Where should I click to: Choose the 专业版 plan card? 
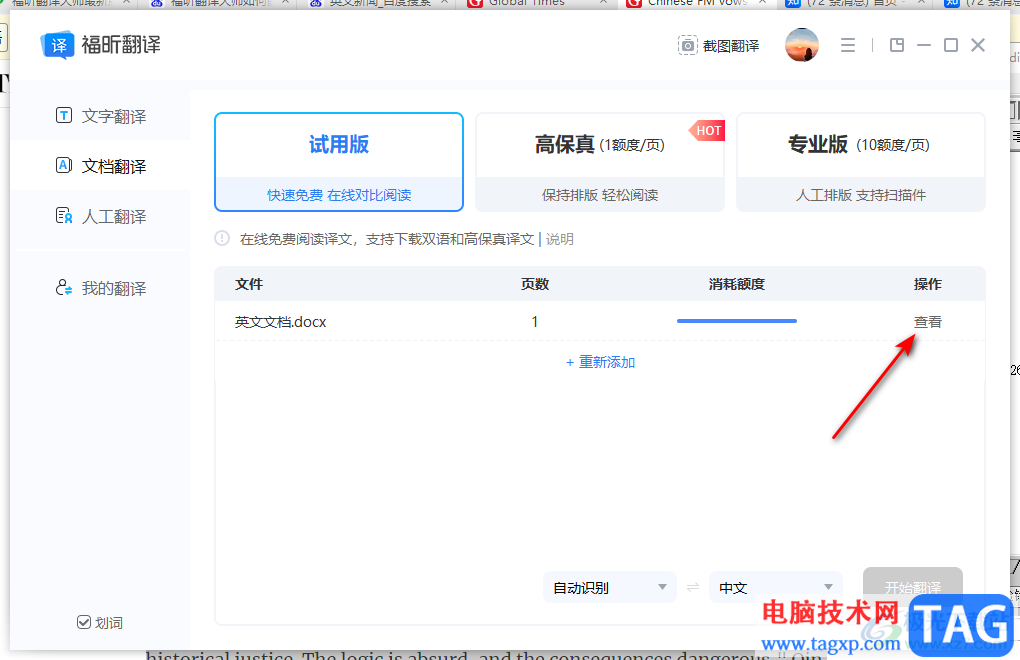[x=861, y=162]
